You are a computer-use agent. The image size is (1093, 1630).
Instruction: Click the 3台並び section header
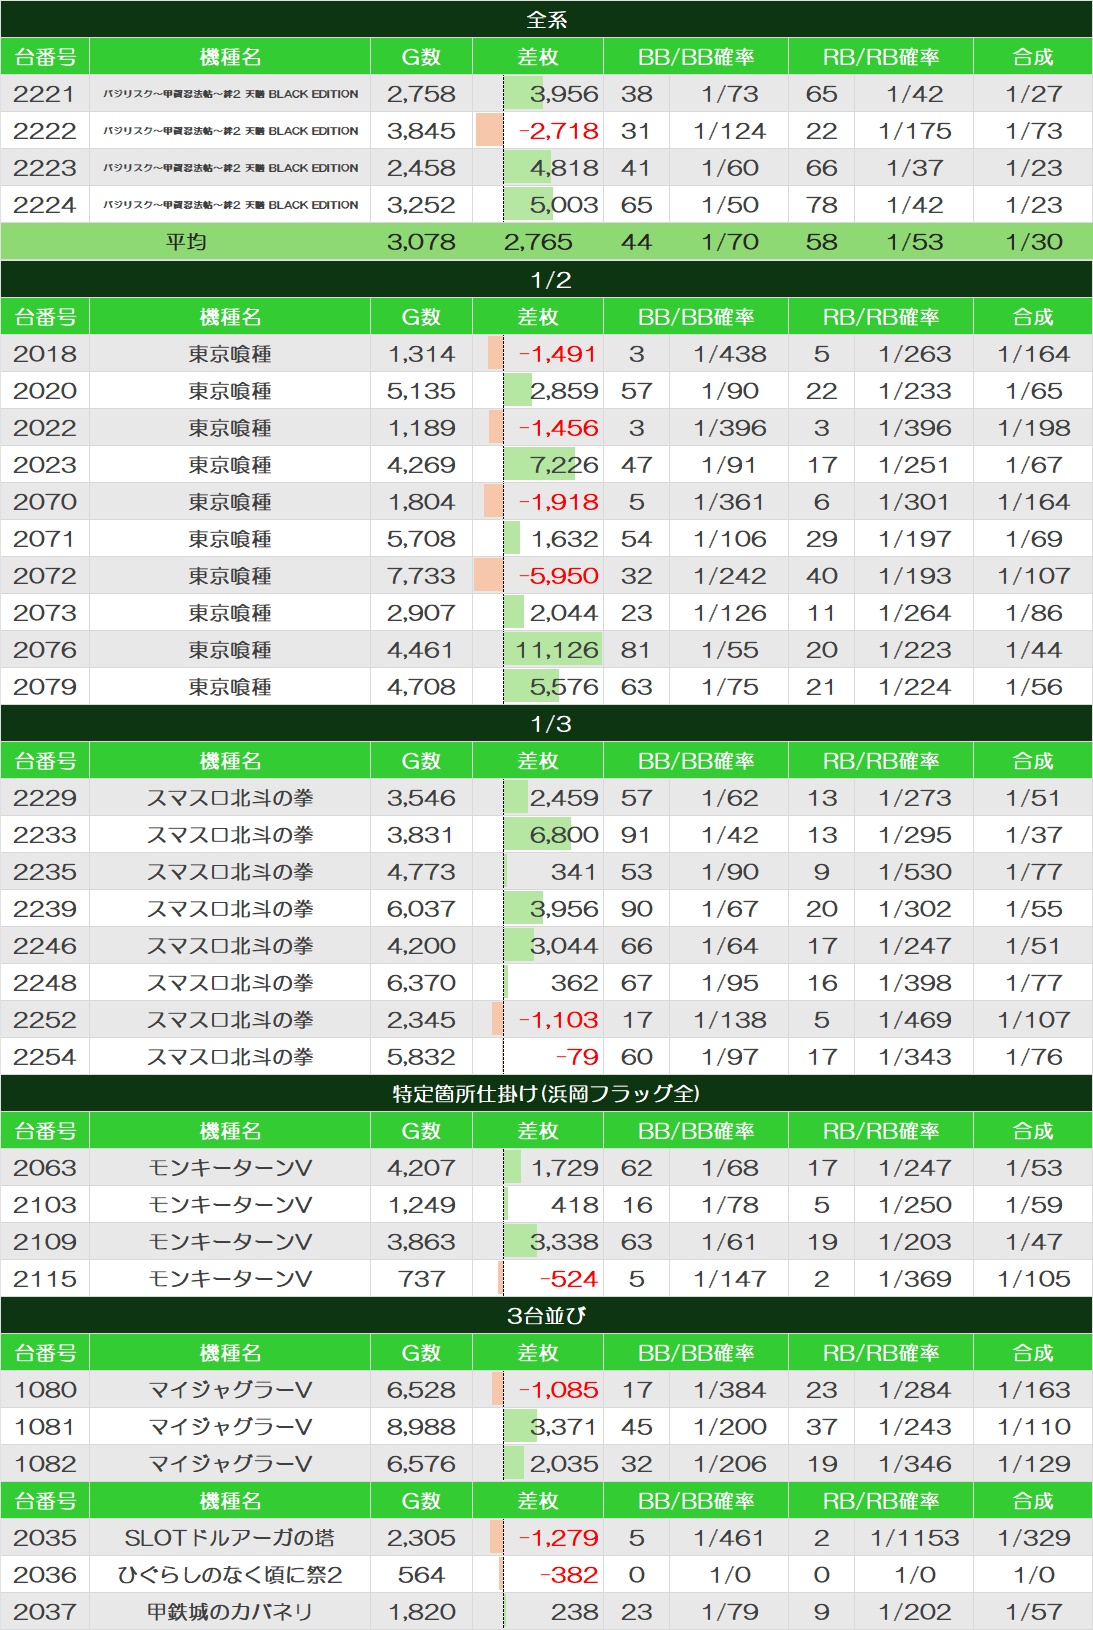pyautogui.click(x=546, y=1315)
